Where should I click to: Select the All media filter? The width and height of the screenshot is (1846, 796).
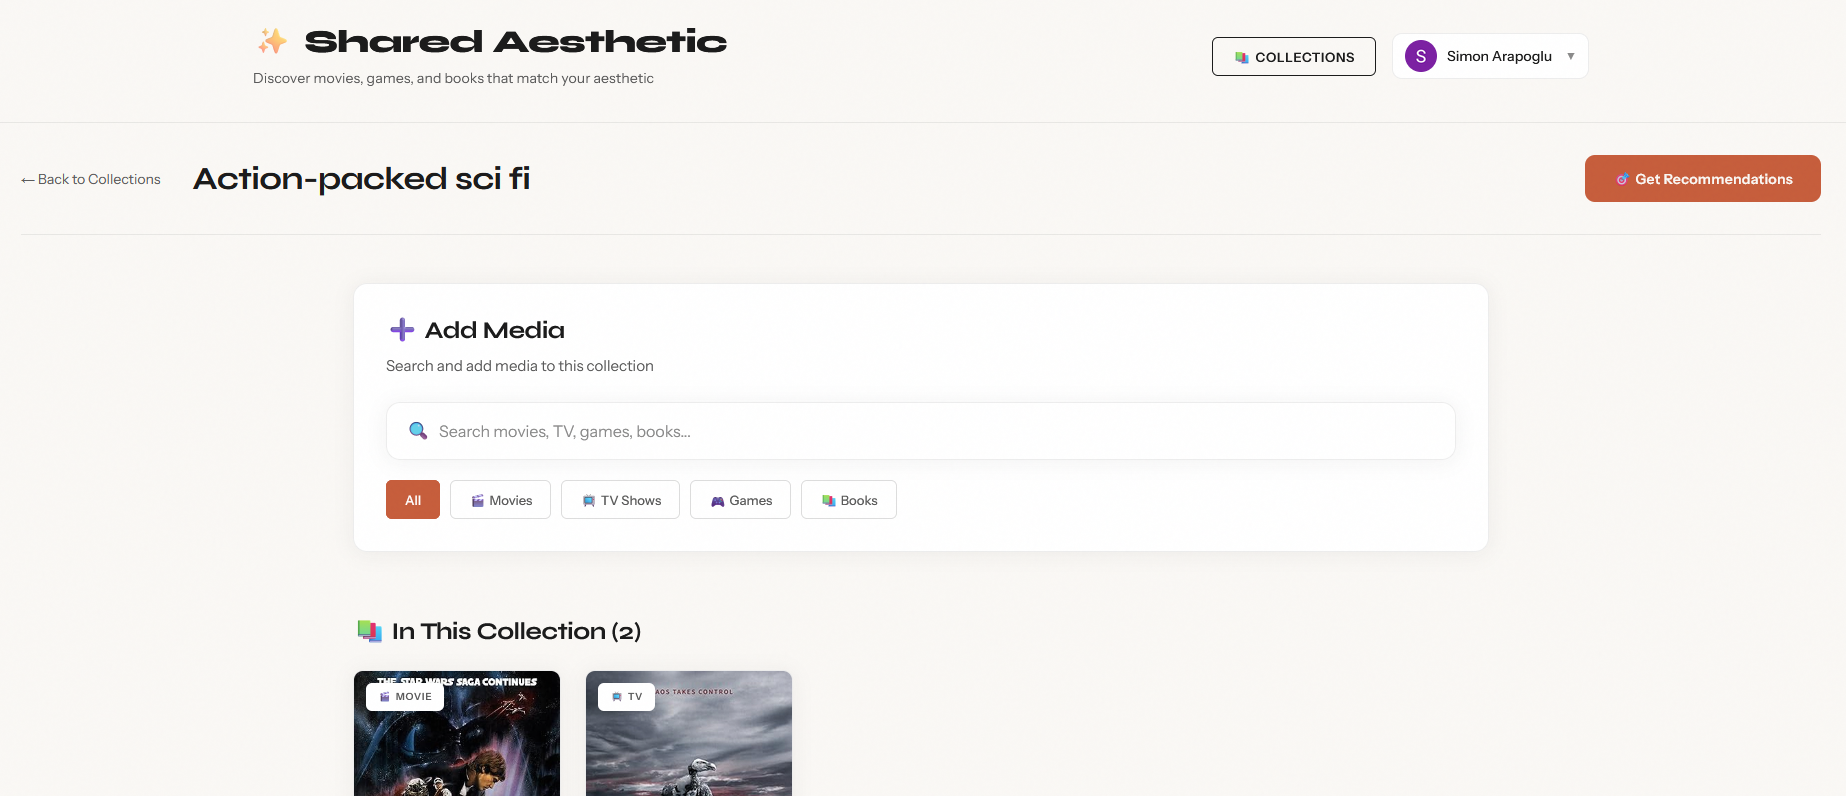pyautogui.click(x=412, y=499)
